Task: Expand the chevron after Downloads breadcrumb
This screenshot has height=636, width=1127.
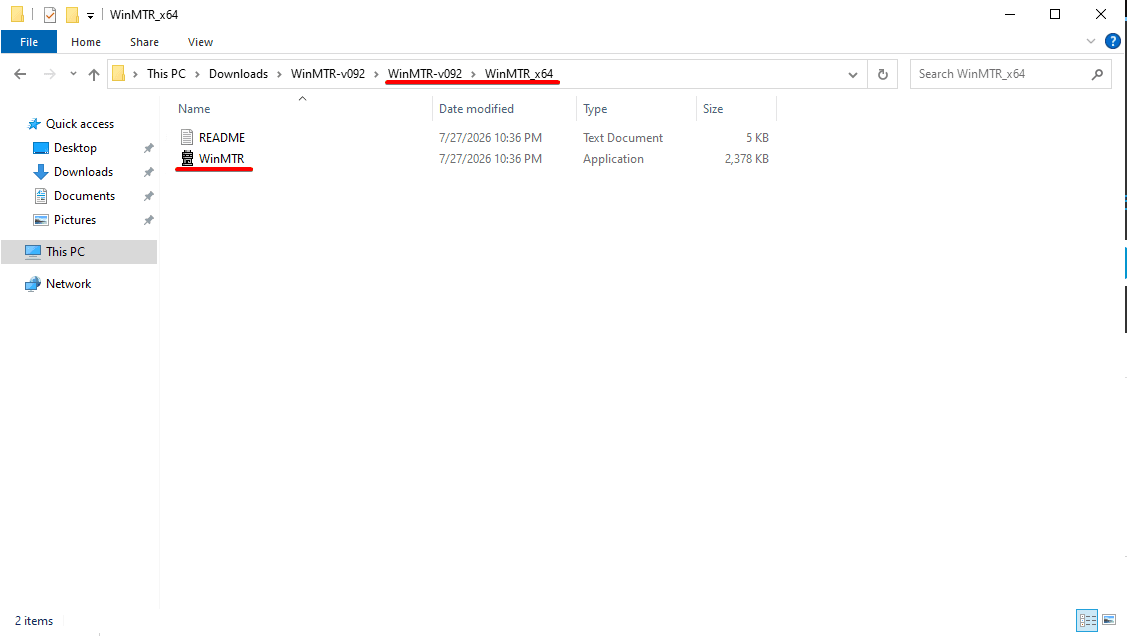Action: (x=279, y=74)
